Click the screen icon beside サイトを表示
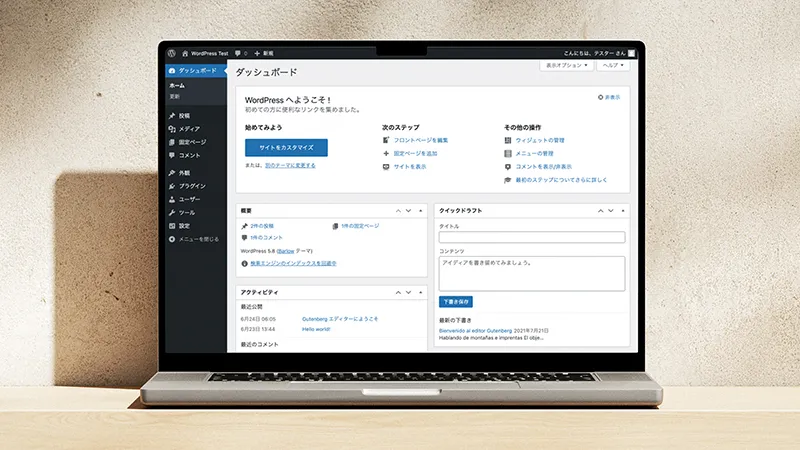800x450 pixels. point(386,167)
